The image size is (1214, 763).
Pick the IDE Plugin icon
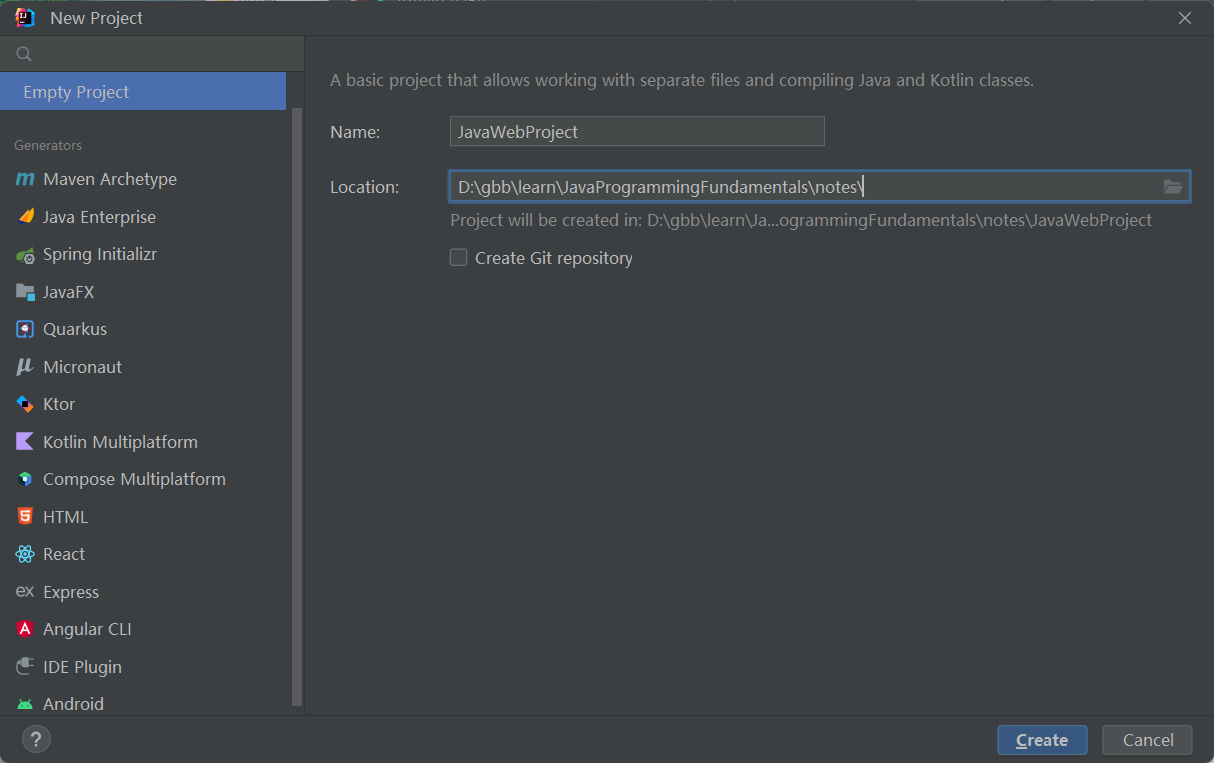(x=25, y=667)
